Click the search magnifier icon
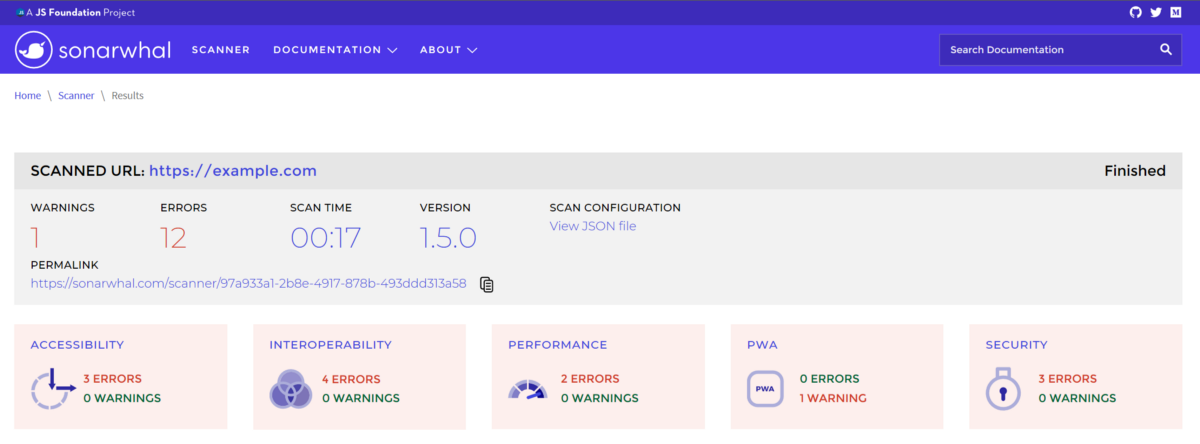 point(1166,49)
